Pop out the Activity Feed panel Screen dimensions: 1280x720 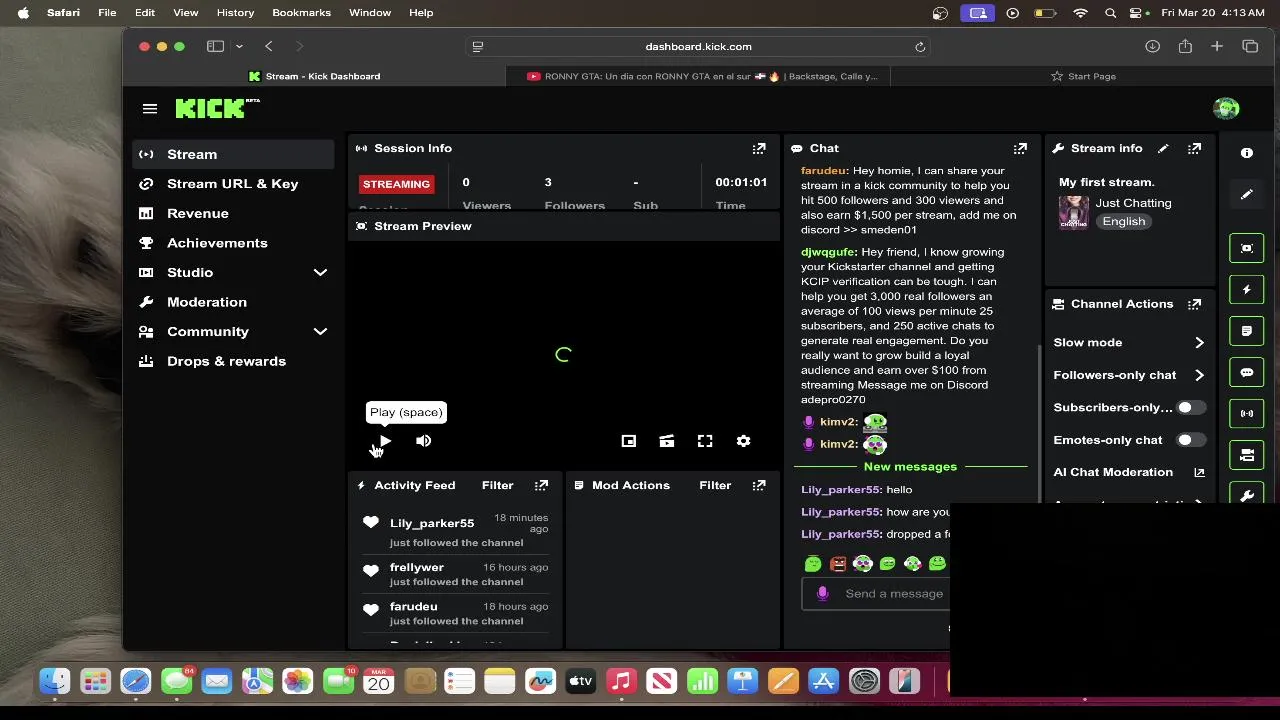click(541, 485)
